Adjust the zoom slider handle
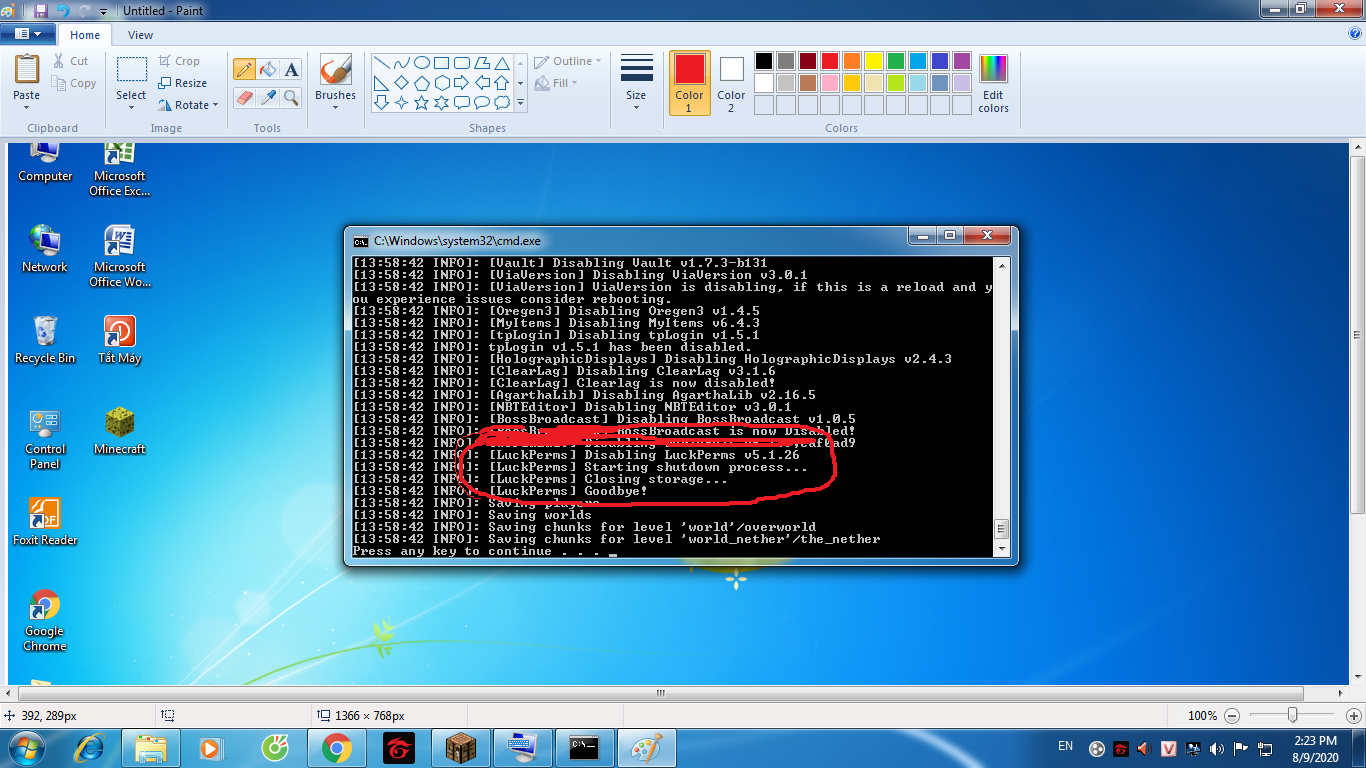Image resolution: width=1366 pixels, height=768 pixels. [x=1293, y=716]
